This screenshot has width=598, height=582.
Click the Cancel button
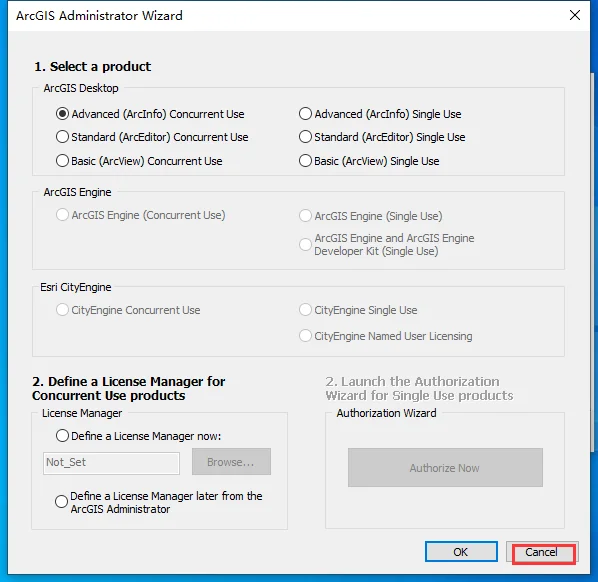click(542, 552)
